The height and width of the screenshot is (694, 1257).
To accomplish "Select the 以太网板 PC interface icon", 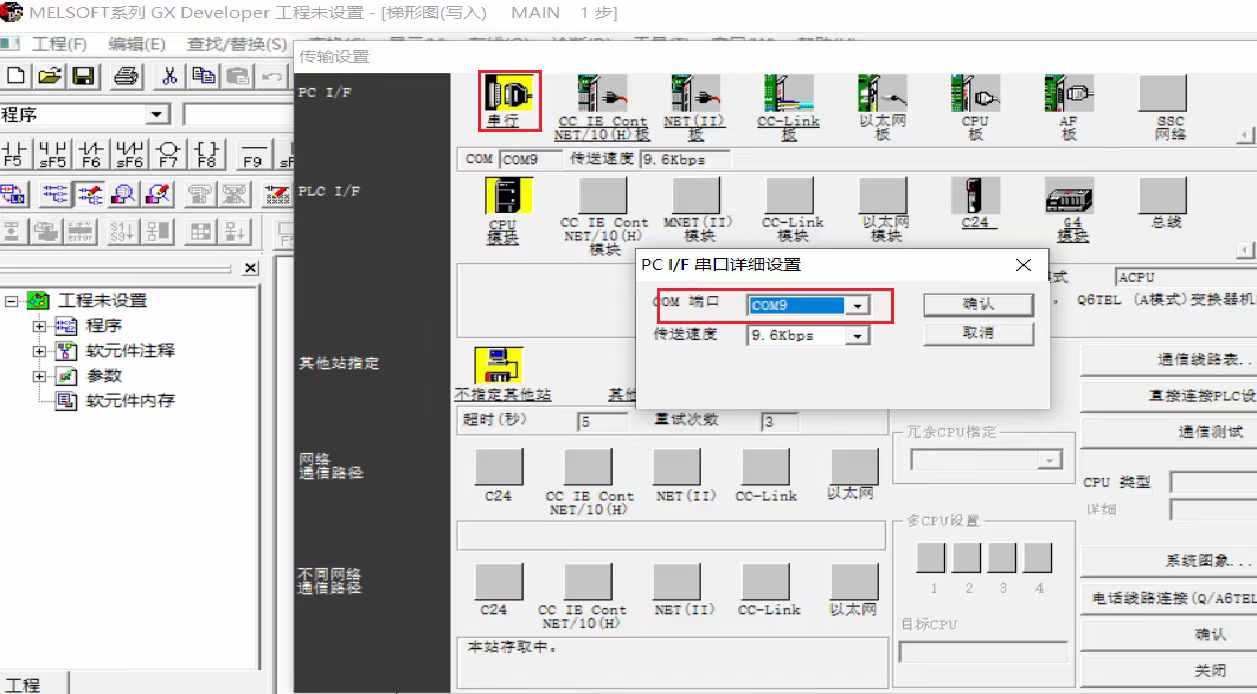I will click(881, 98).
